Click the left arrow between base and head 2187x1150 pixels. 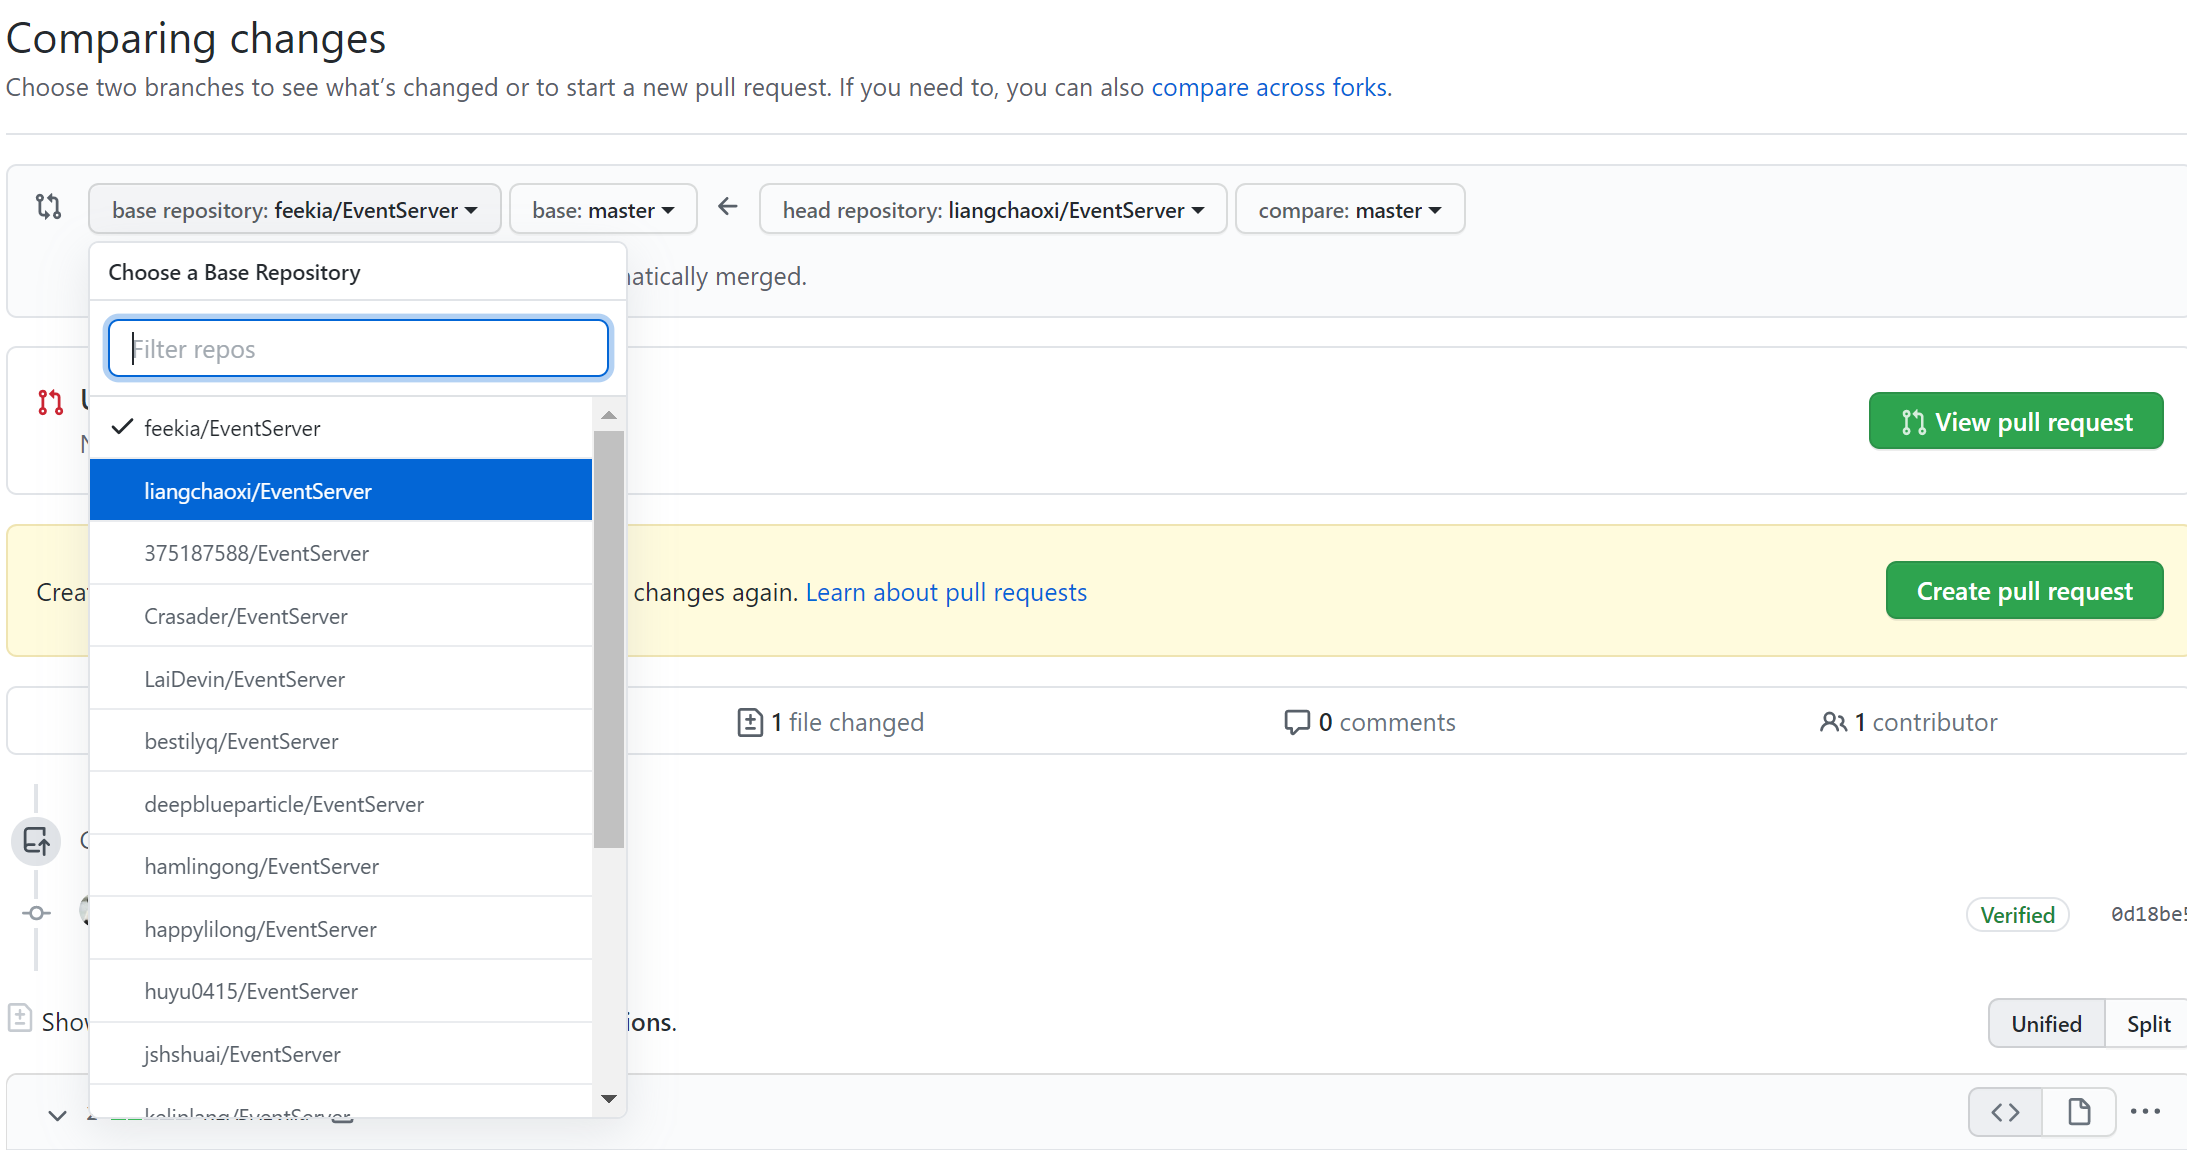(x=728, y=207)
